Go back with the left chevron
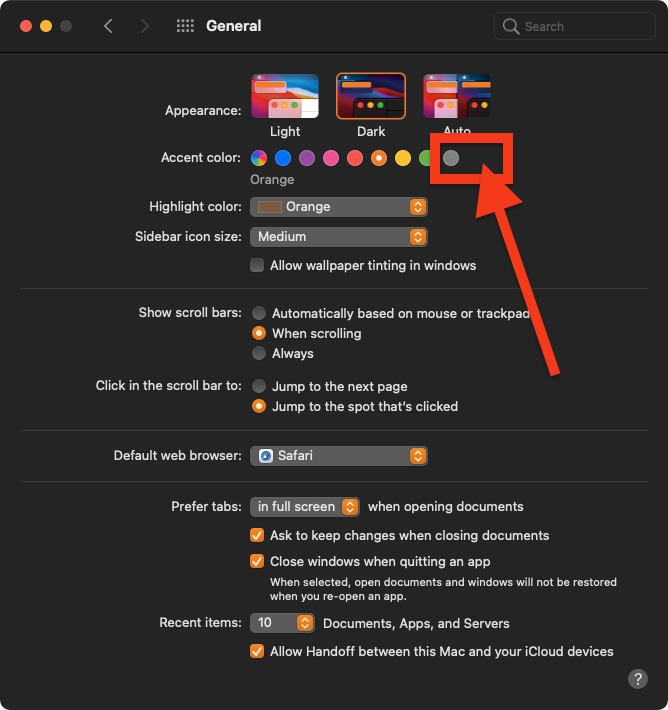The image size is (668, 710). [x=108, y=26]
